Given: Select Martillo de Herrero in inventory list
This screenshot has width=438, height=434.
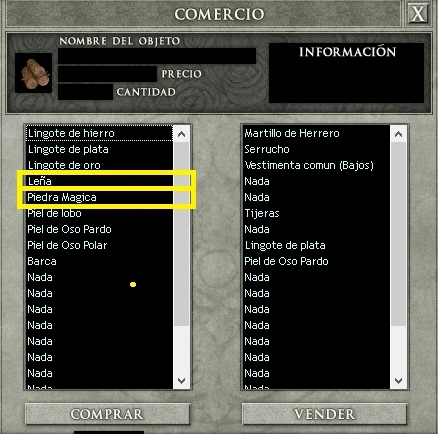Looking at the screenshot, I should tap(316, 133).
